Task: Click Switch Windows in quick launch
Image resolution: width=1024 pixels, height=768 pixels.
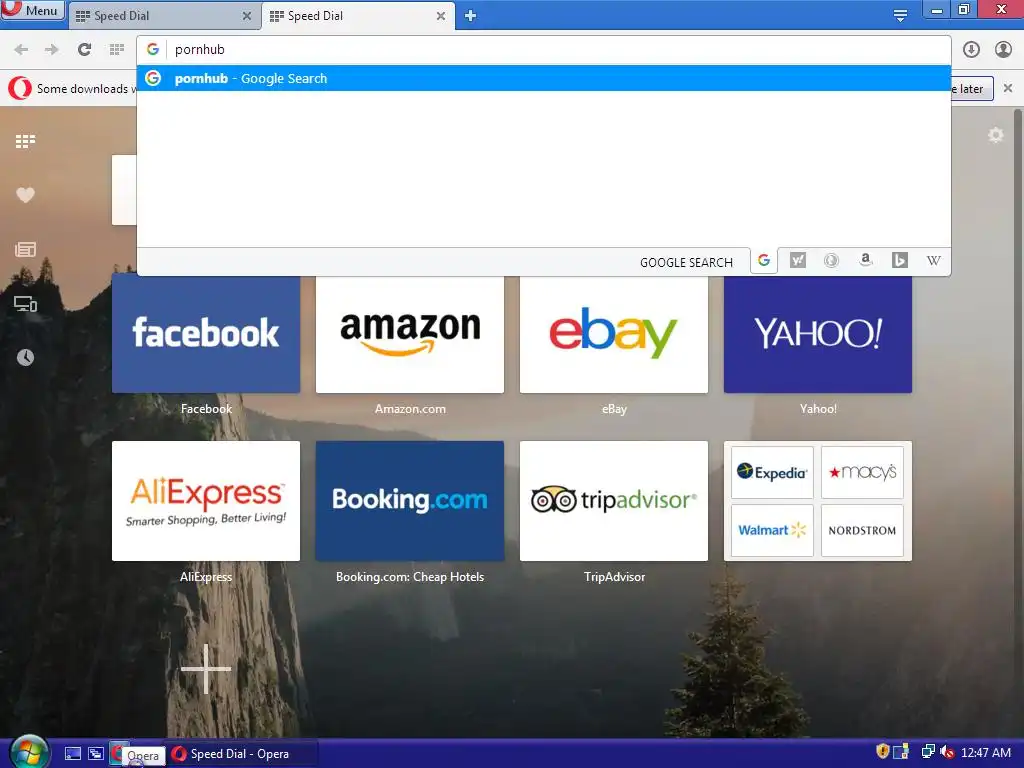Action: click(96, 754)
